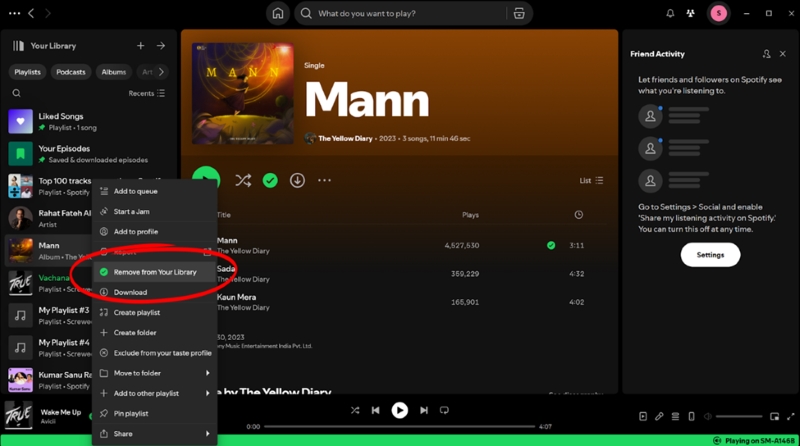Image resolution: width=800 pixels, height=446 pixels.
Task: Search in Your Library
Action: click(x=16, y=93)
